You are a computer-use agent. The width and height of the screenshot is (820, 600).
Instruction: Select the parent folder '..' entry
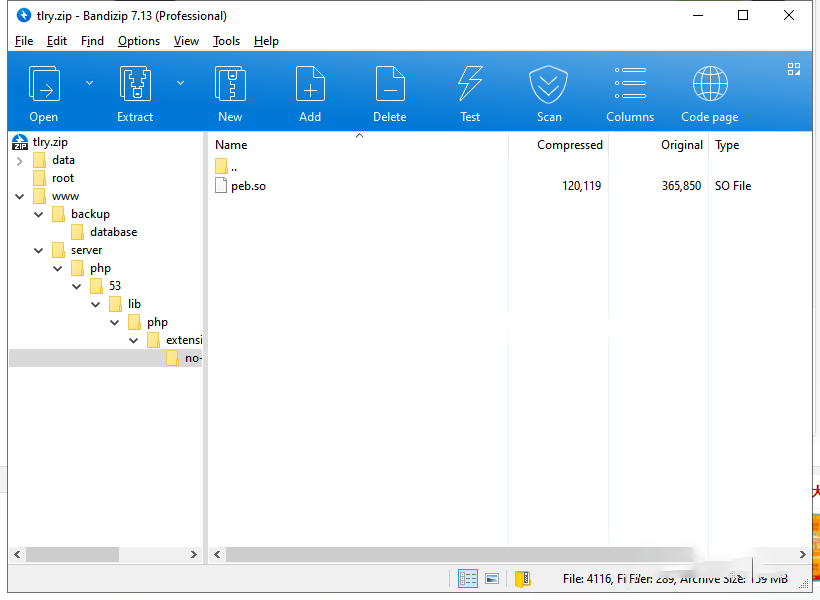pyautogui.click(x=226, y=167)
